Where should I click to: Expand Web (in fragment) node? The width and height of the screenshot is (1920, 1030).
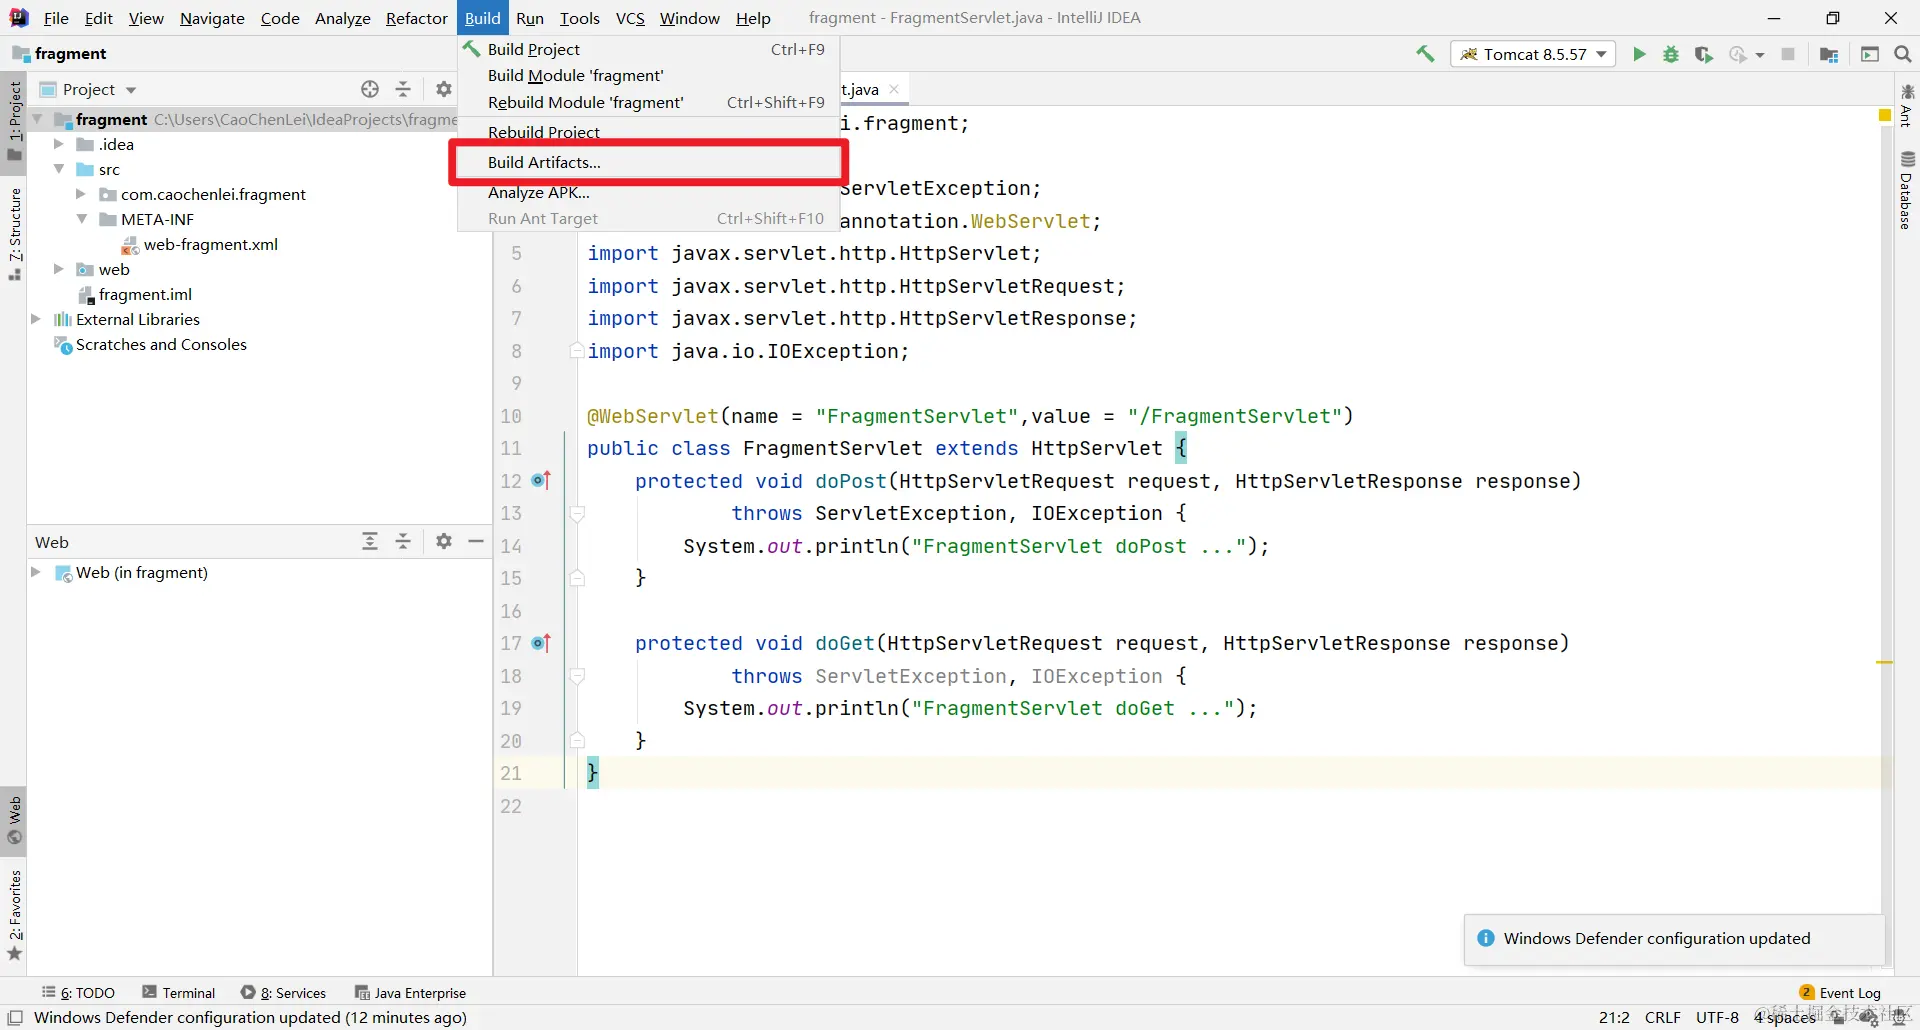[36, 572]
